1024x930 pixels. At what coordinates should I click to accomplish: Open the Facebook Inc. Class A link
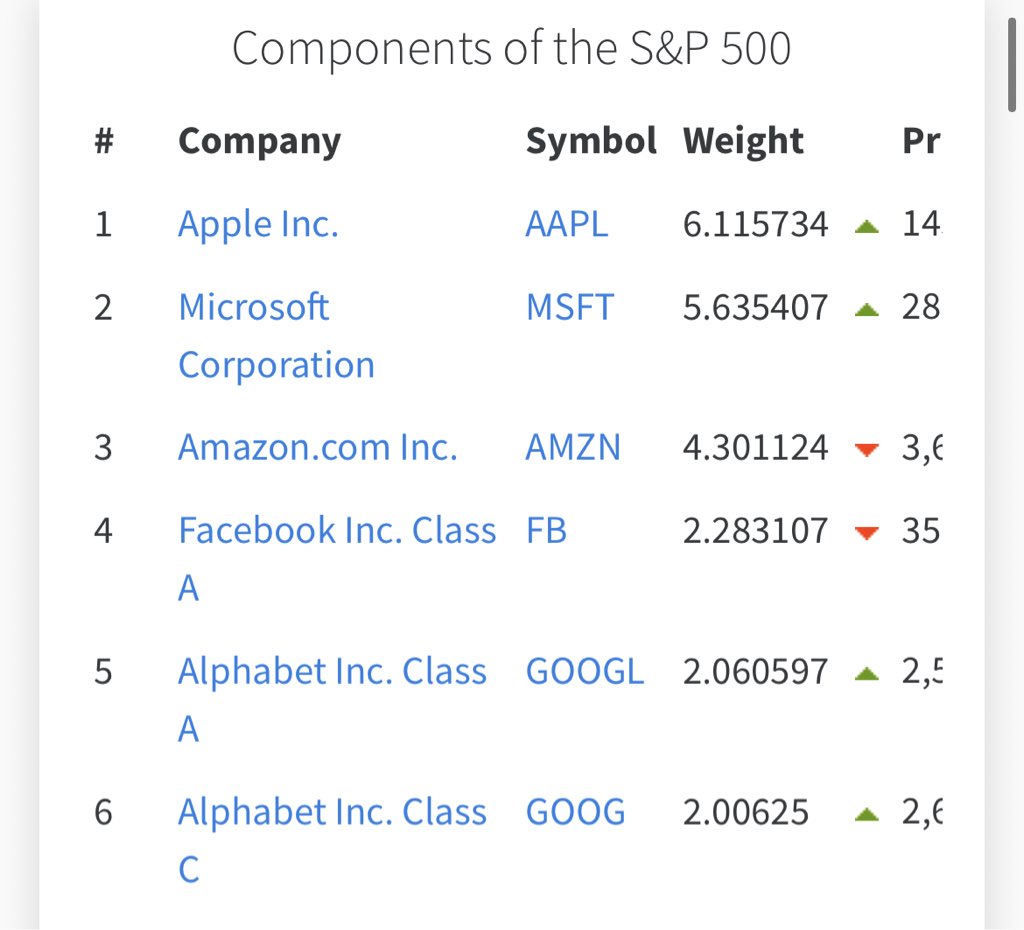click(336, 531)
